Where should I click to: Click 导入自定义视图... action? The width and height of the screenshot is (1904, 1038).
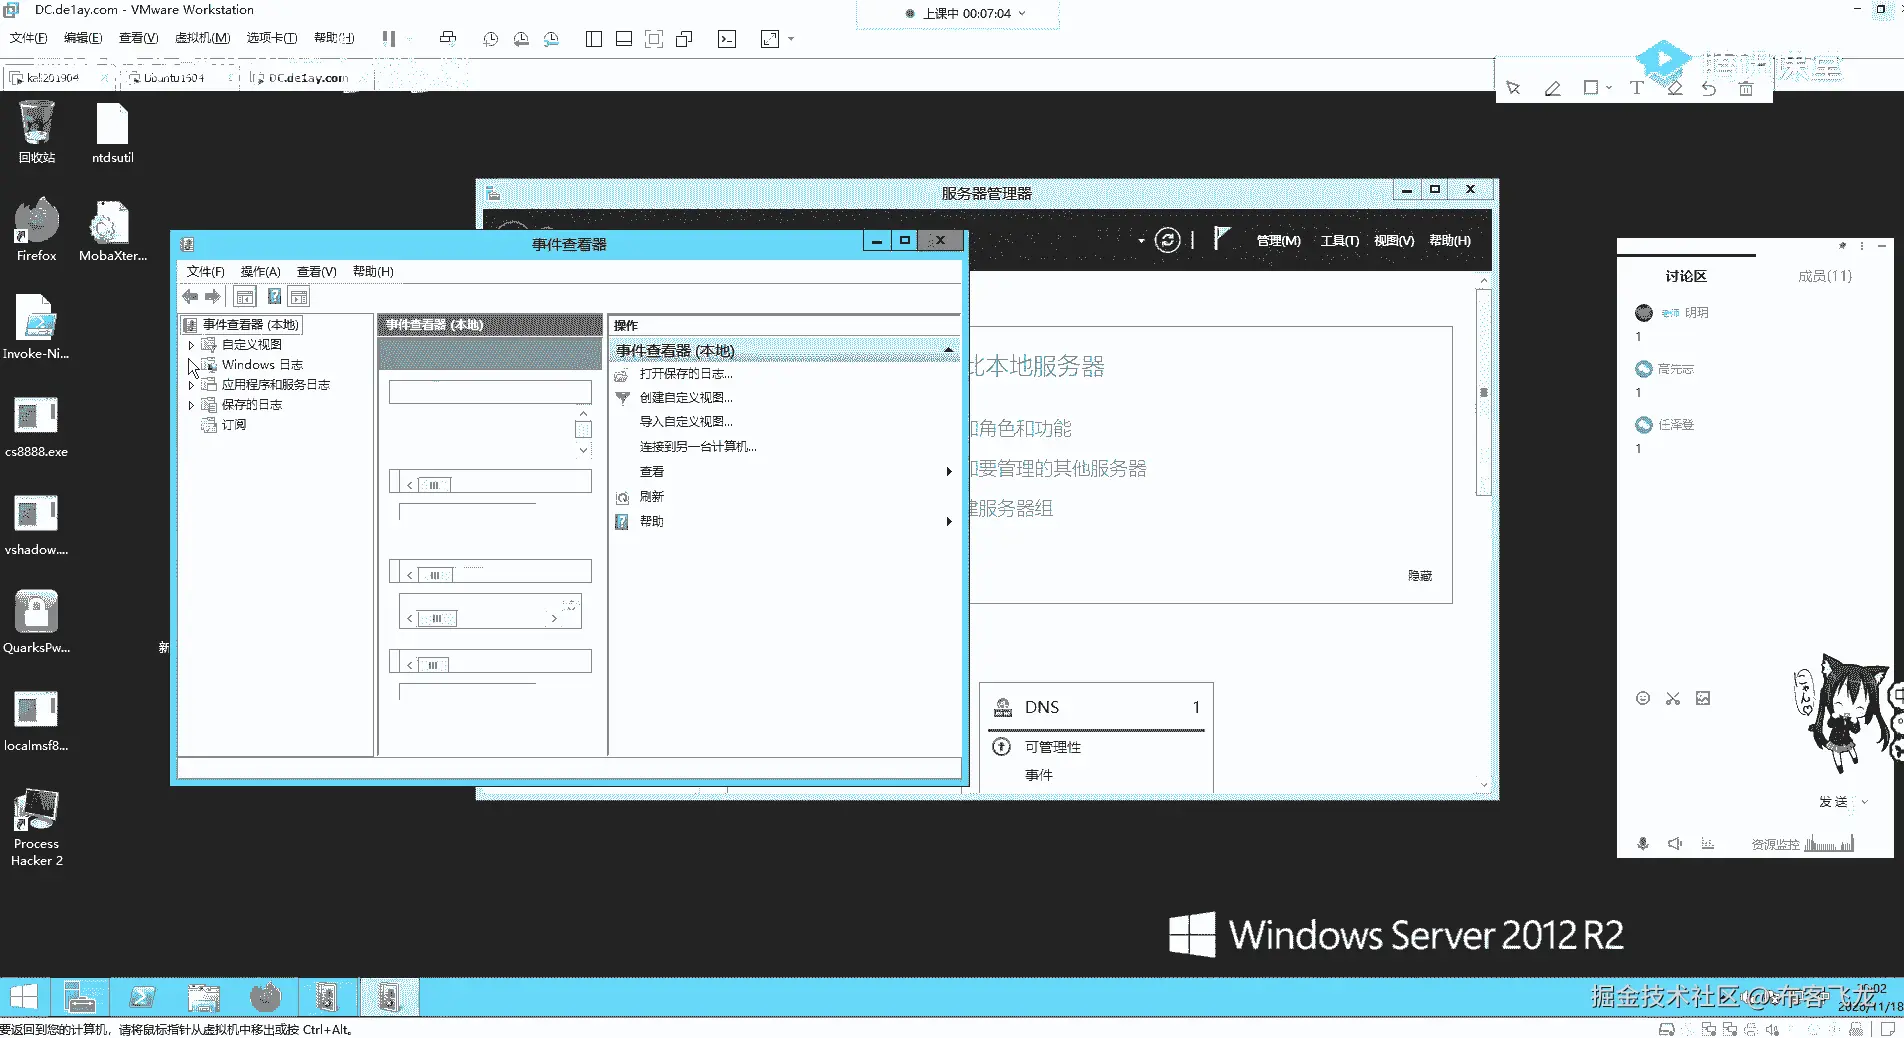(x=686, y=422)
